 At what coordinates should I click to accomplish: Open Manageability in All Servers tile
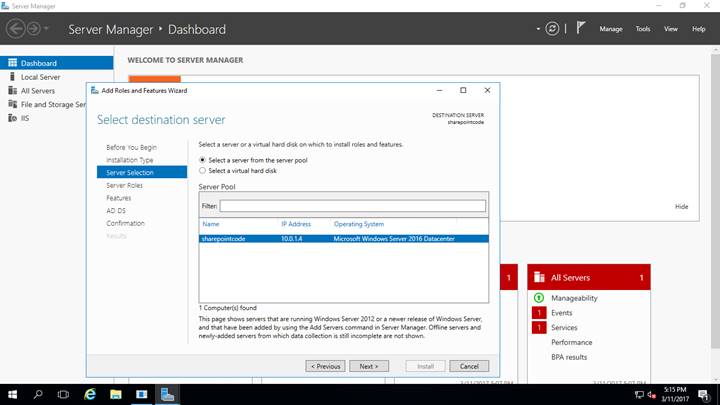pyautogui.click(x=574, y=298)
